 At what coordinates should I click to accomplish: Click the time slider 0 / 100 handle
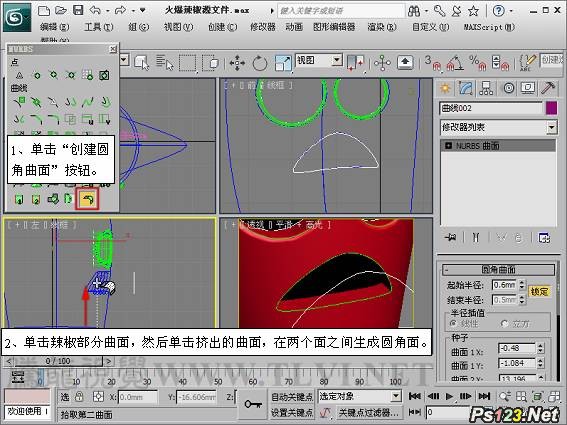pyautogui.click(x=58, y=361)
